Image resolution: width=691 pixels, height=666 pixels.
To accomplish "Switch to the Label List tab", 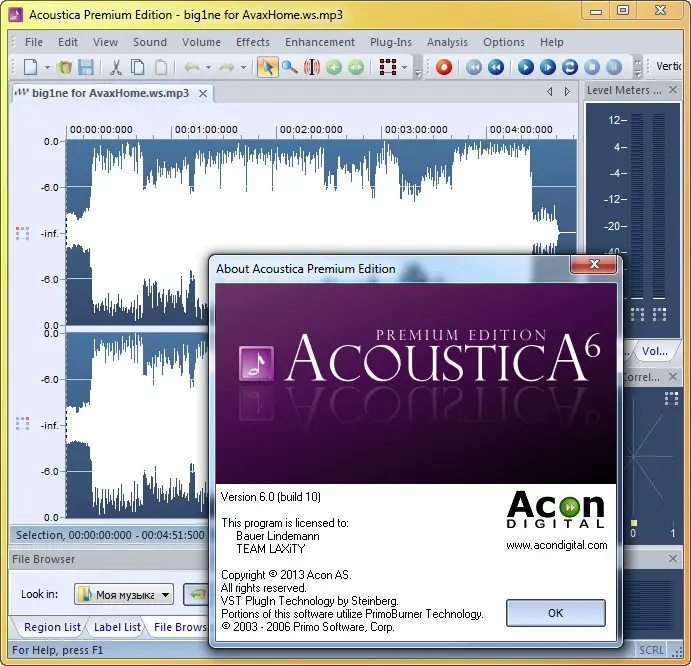I will [x=117, y=627].
